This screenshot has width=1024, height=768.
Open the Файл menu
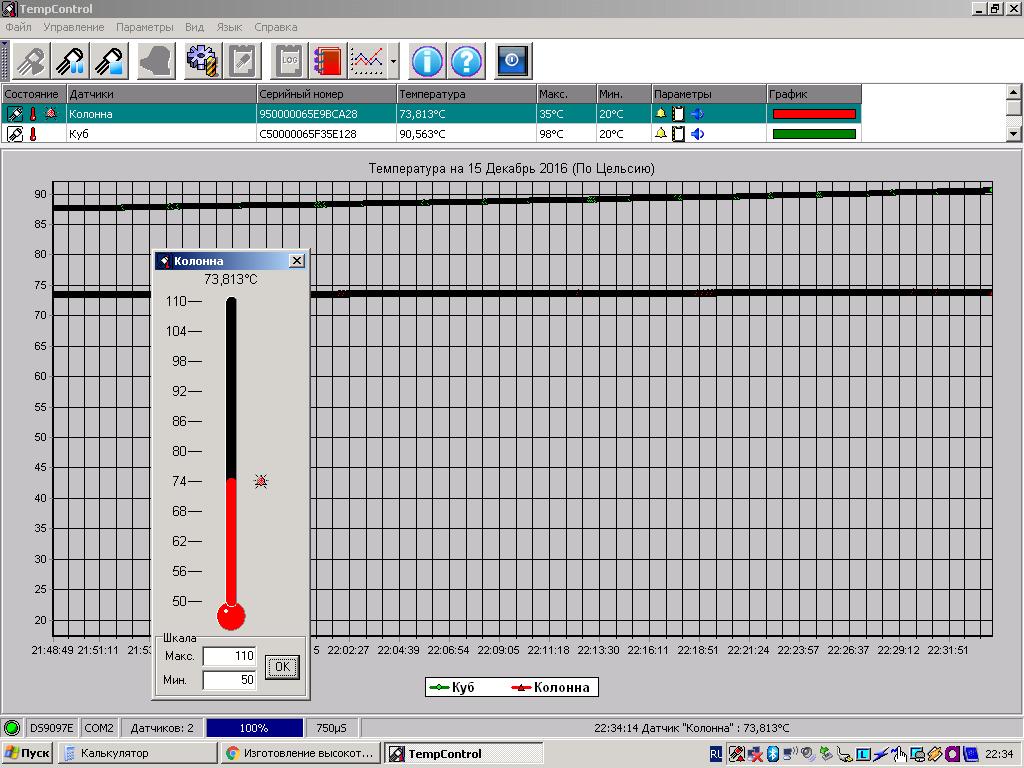[x=18, y=27]
